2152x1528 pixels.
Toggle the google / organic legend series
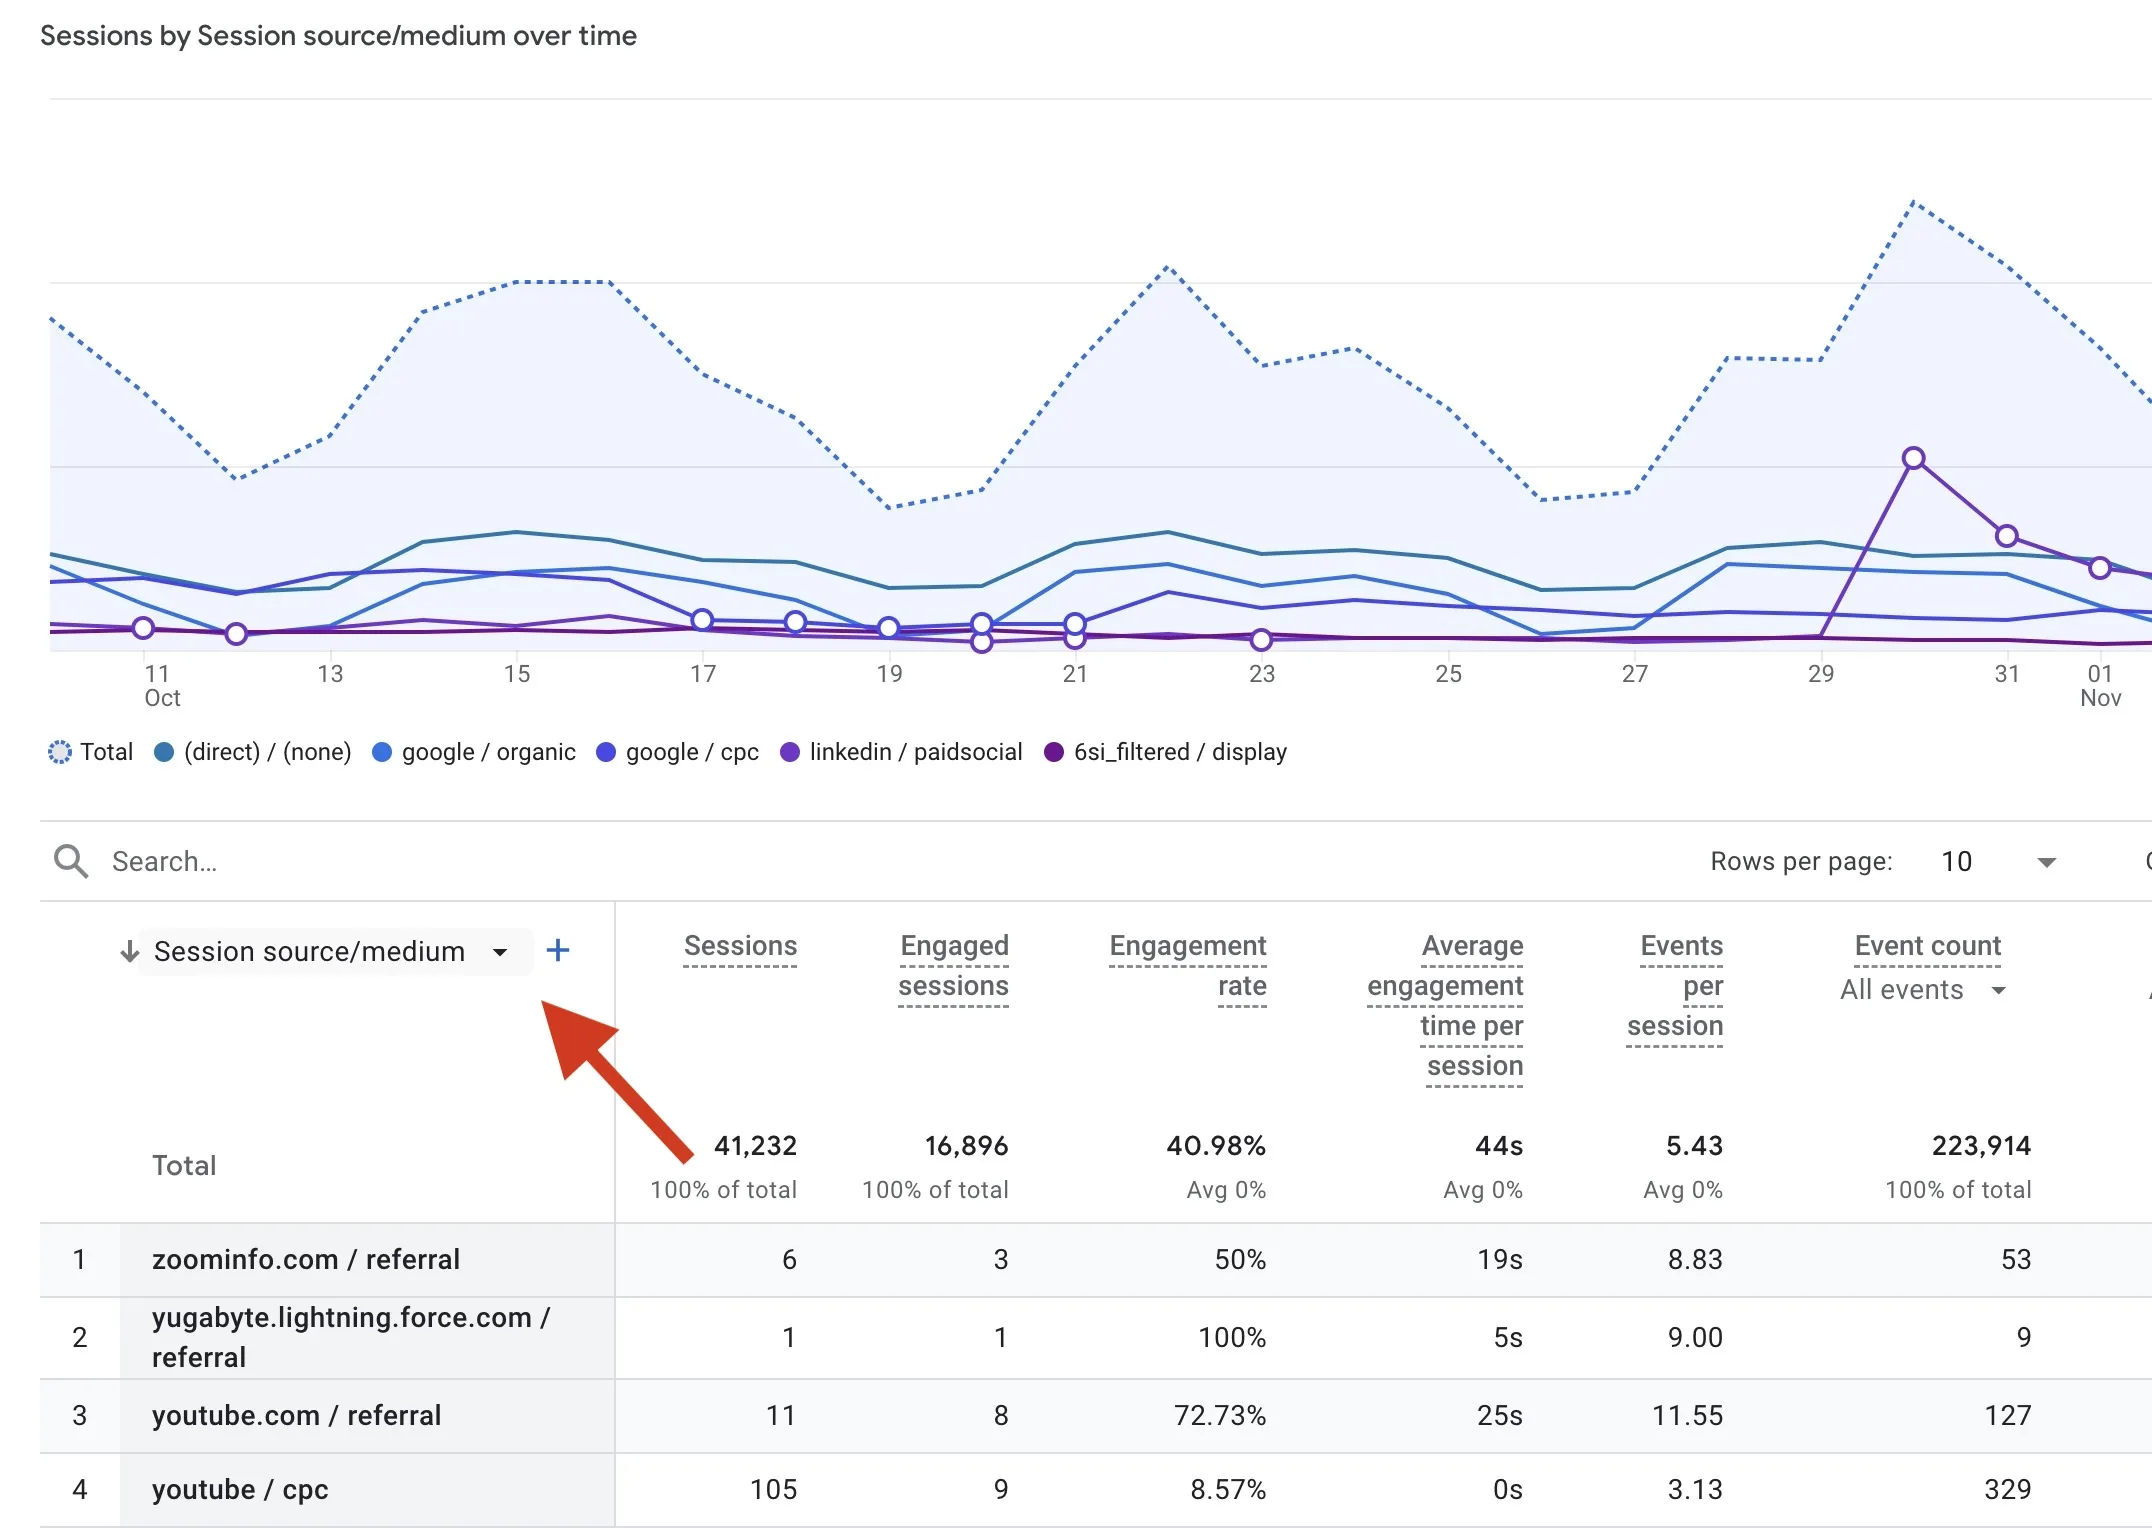click(474, 752)
